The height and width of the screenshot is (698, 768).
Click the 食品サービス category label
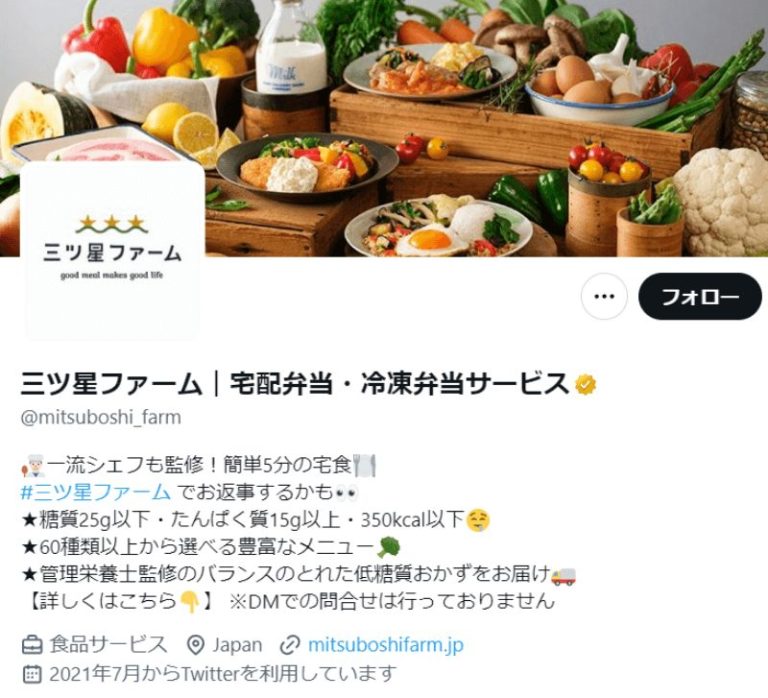[108, 645]
